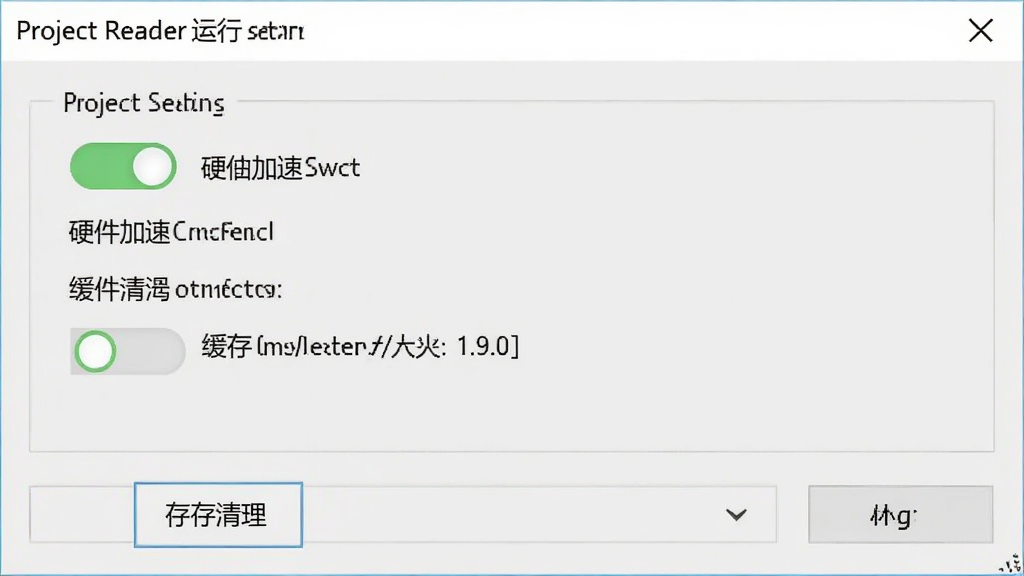Screen dimensions: 1024x576
Task: Click the 1.9.0 version number text
Action: point(483,346)
